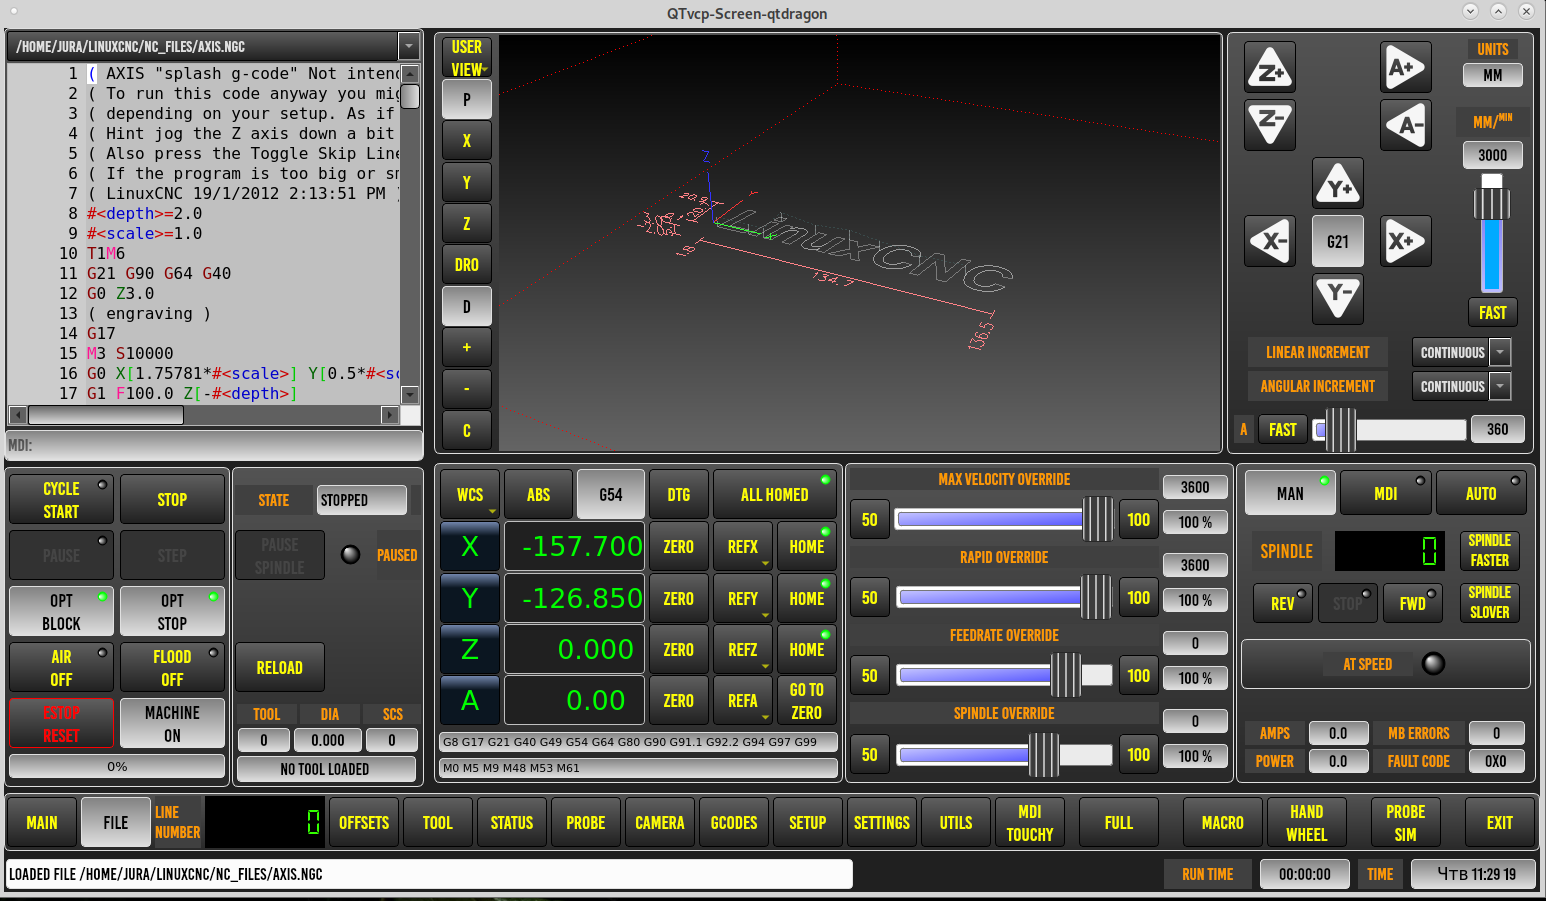Select the Z axis DRO label
1546x901 pixels.
tap(470, 649)
